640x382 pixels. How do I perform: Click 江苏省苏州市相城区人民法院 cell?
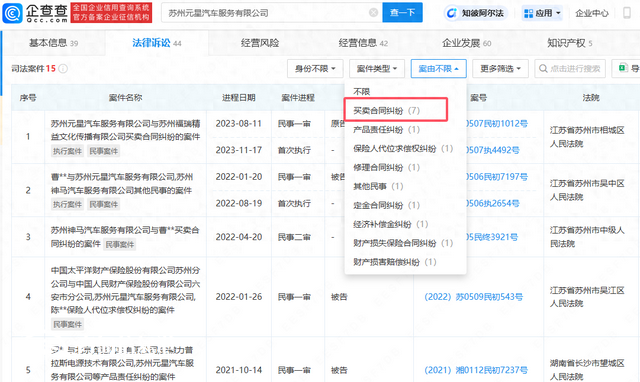point(587,137)
